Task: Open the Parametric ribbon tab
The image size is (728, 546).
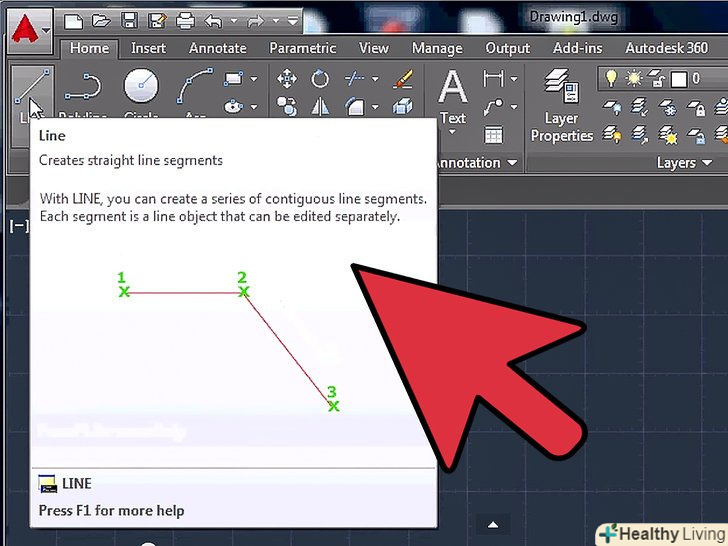Action: click(303, 48)
